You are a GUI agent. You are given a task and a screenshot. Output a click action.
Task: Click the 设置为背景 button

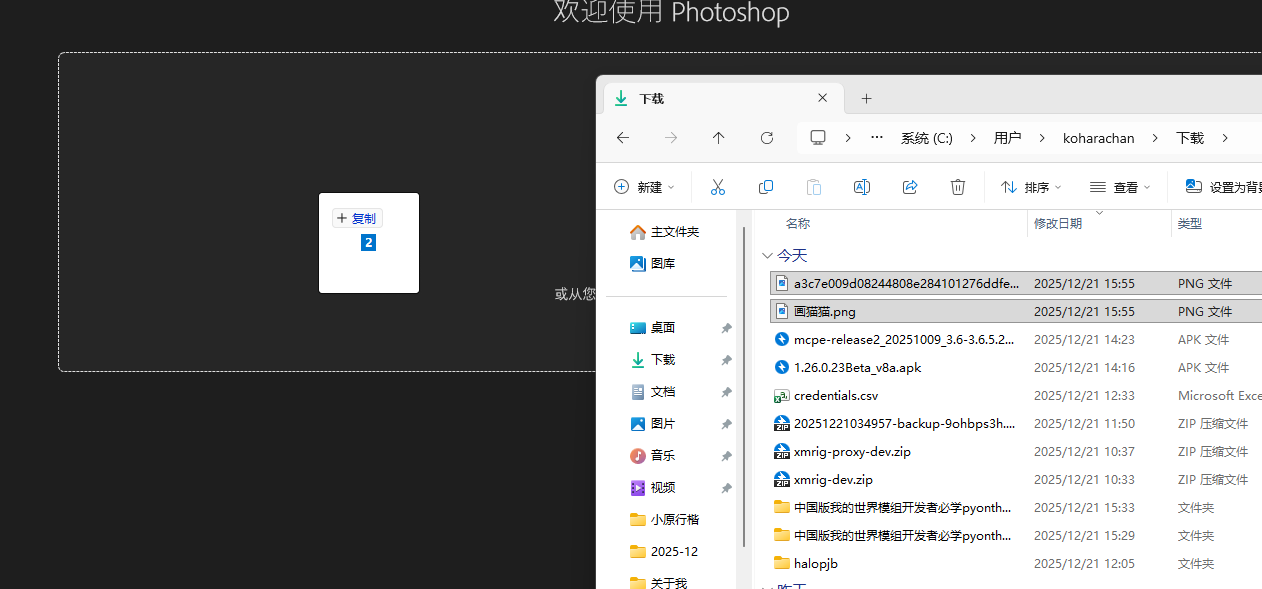coord(1223,187)
